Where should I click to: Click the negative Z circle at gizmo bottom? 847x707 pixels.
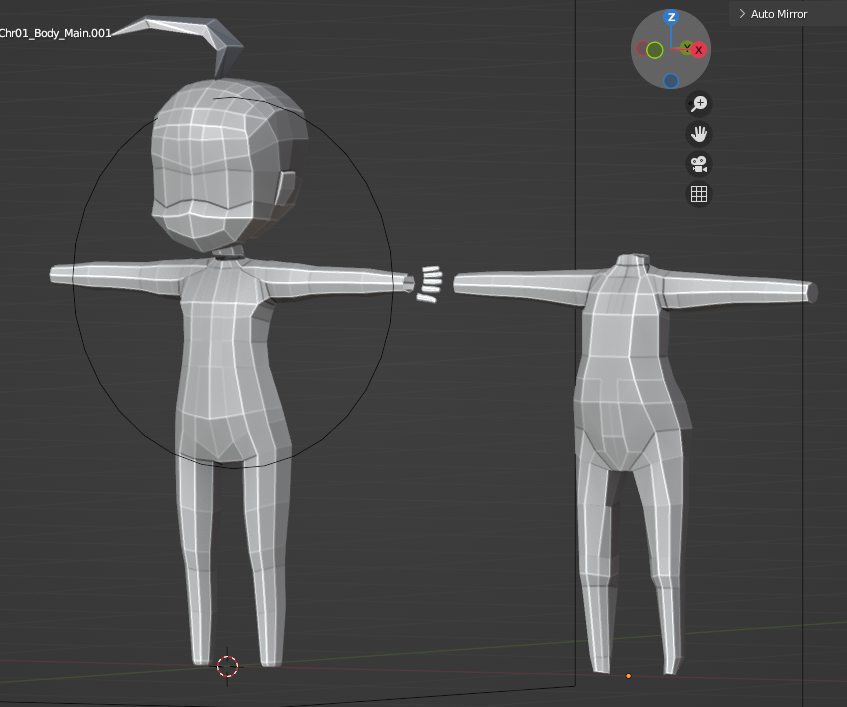point(671,81)
